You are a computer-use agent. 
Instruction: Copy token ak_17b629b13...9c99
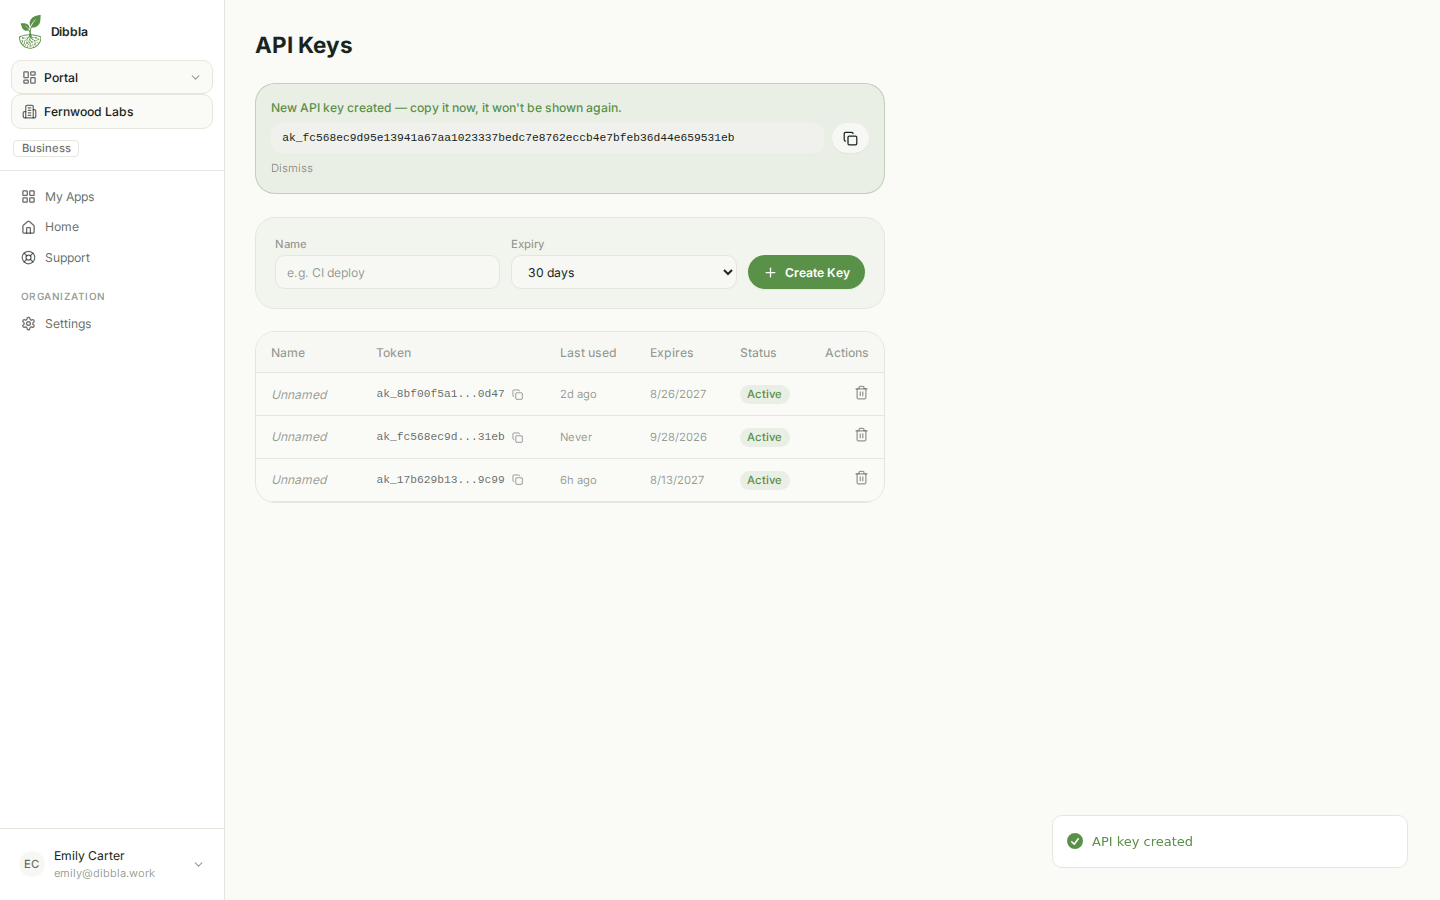518,480
